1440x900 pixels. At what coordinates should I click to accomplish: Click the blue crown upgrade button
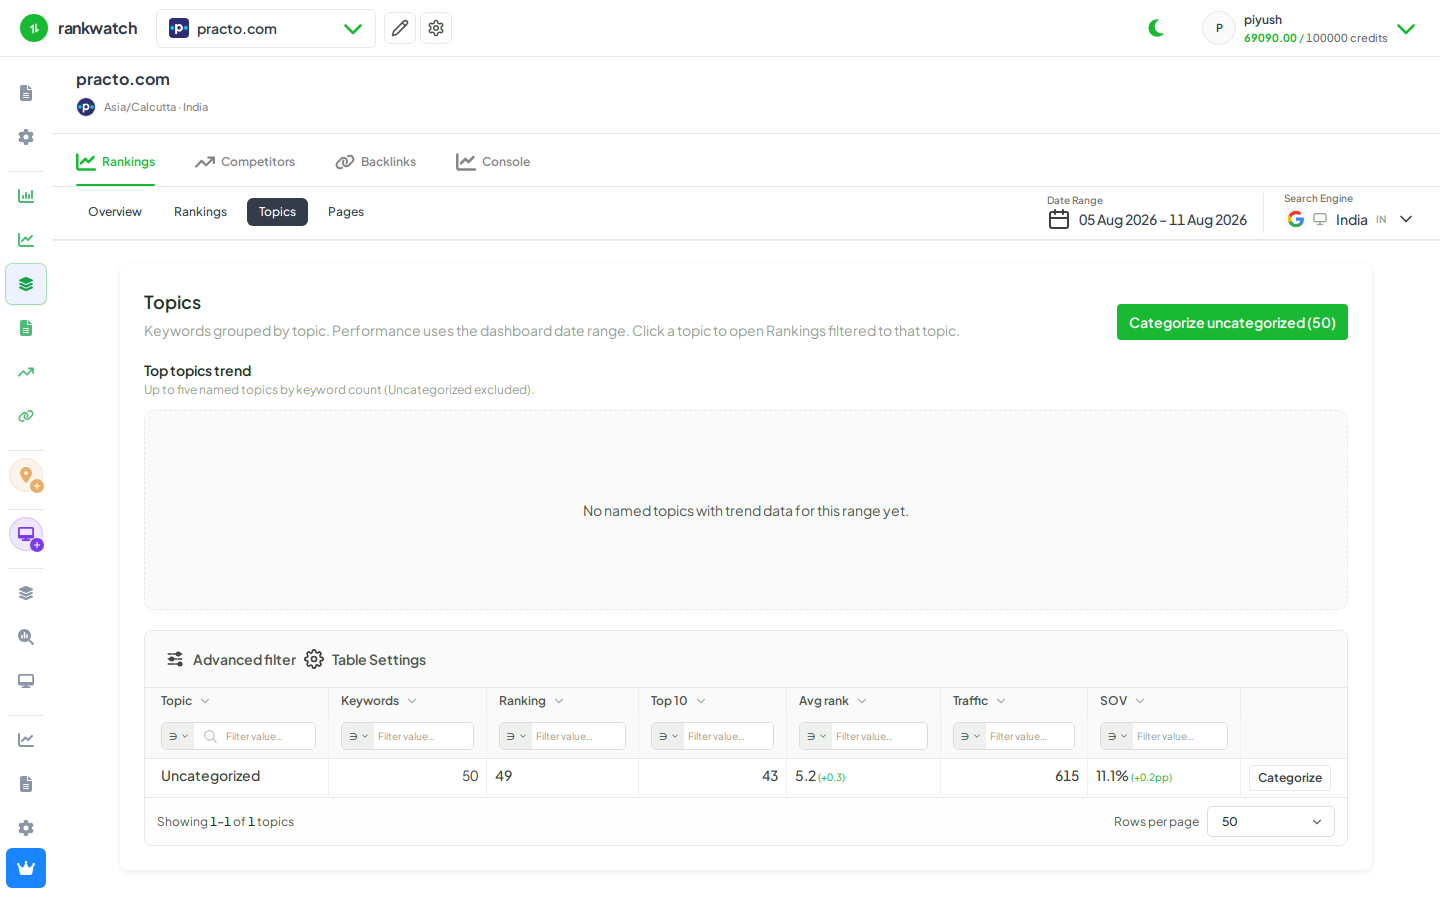tap(26, 868)
